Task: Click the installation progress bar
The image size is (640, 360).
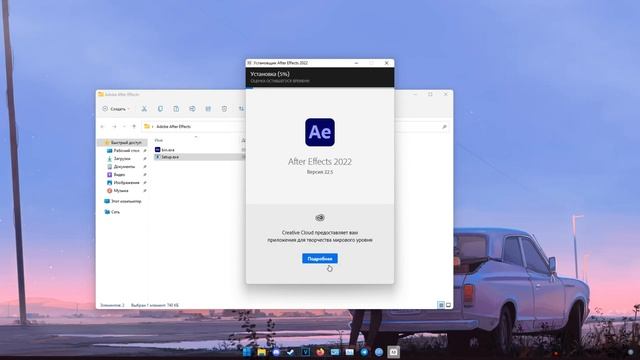Action: [320, 87]
